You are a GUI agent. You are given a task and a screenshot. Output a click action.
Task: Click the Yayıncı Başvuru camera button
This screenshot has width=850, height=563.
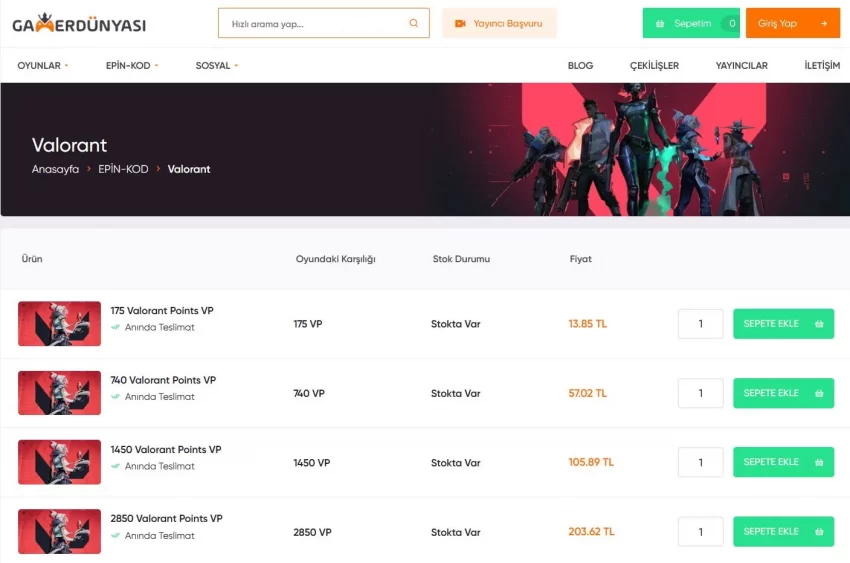click(x=499, y=23)
